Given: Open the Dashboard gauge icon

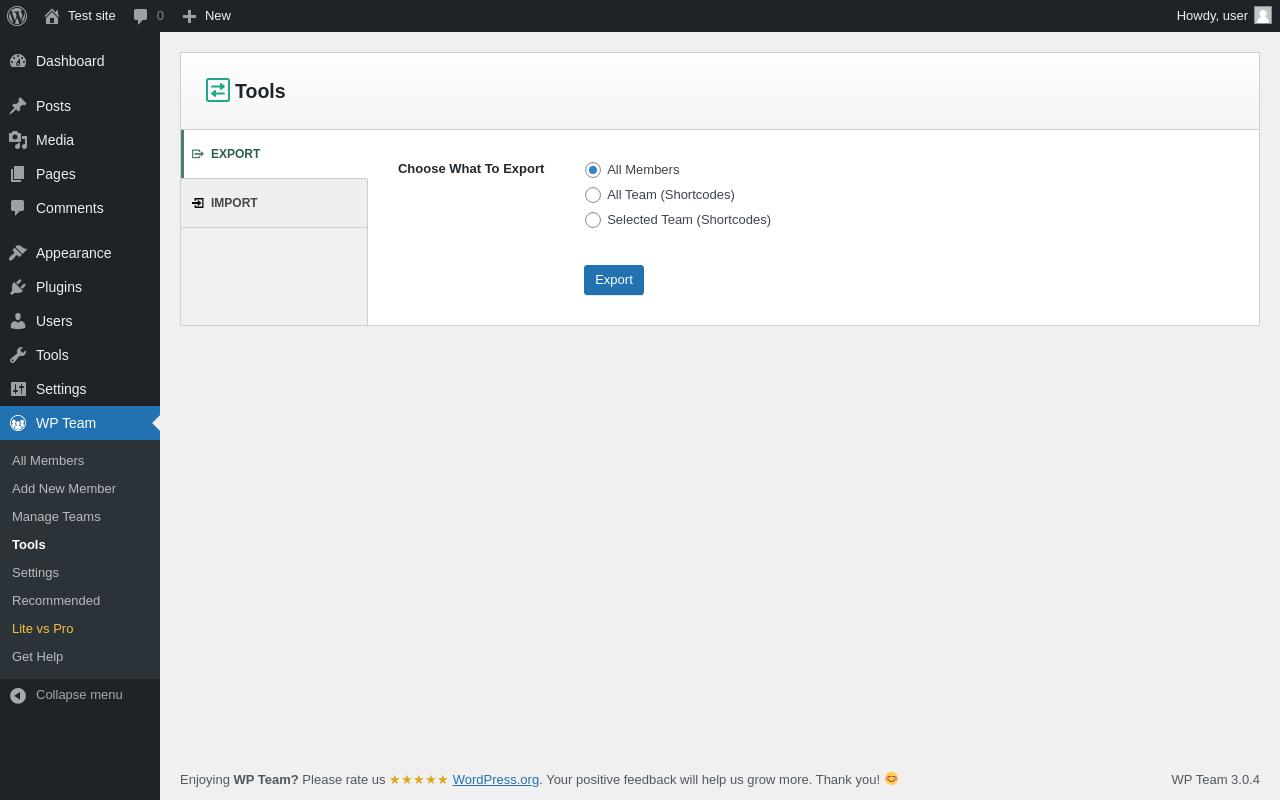Looking at the screenshot, I should [18, 61].
